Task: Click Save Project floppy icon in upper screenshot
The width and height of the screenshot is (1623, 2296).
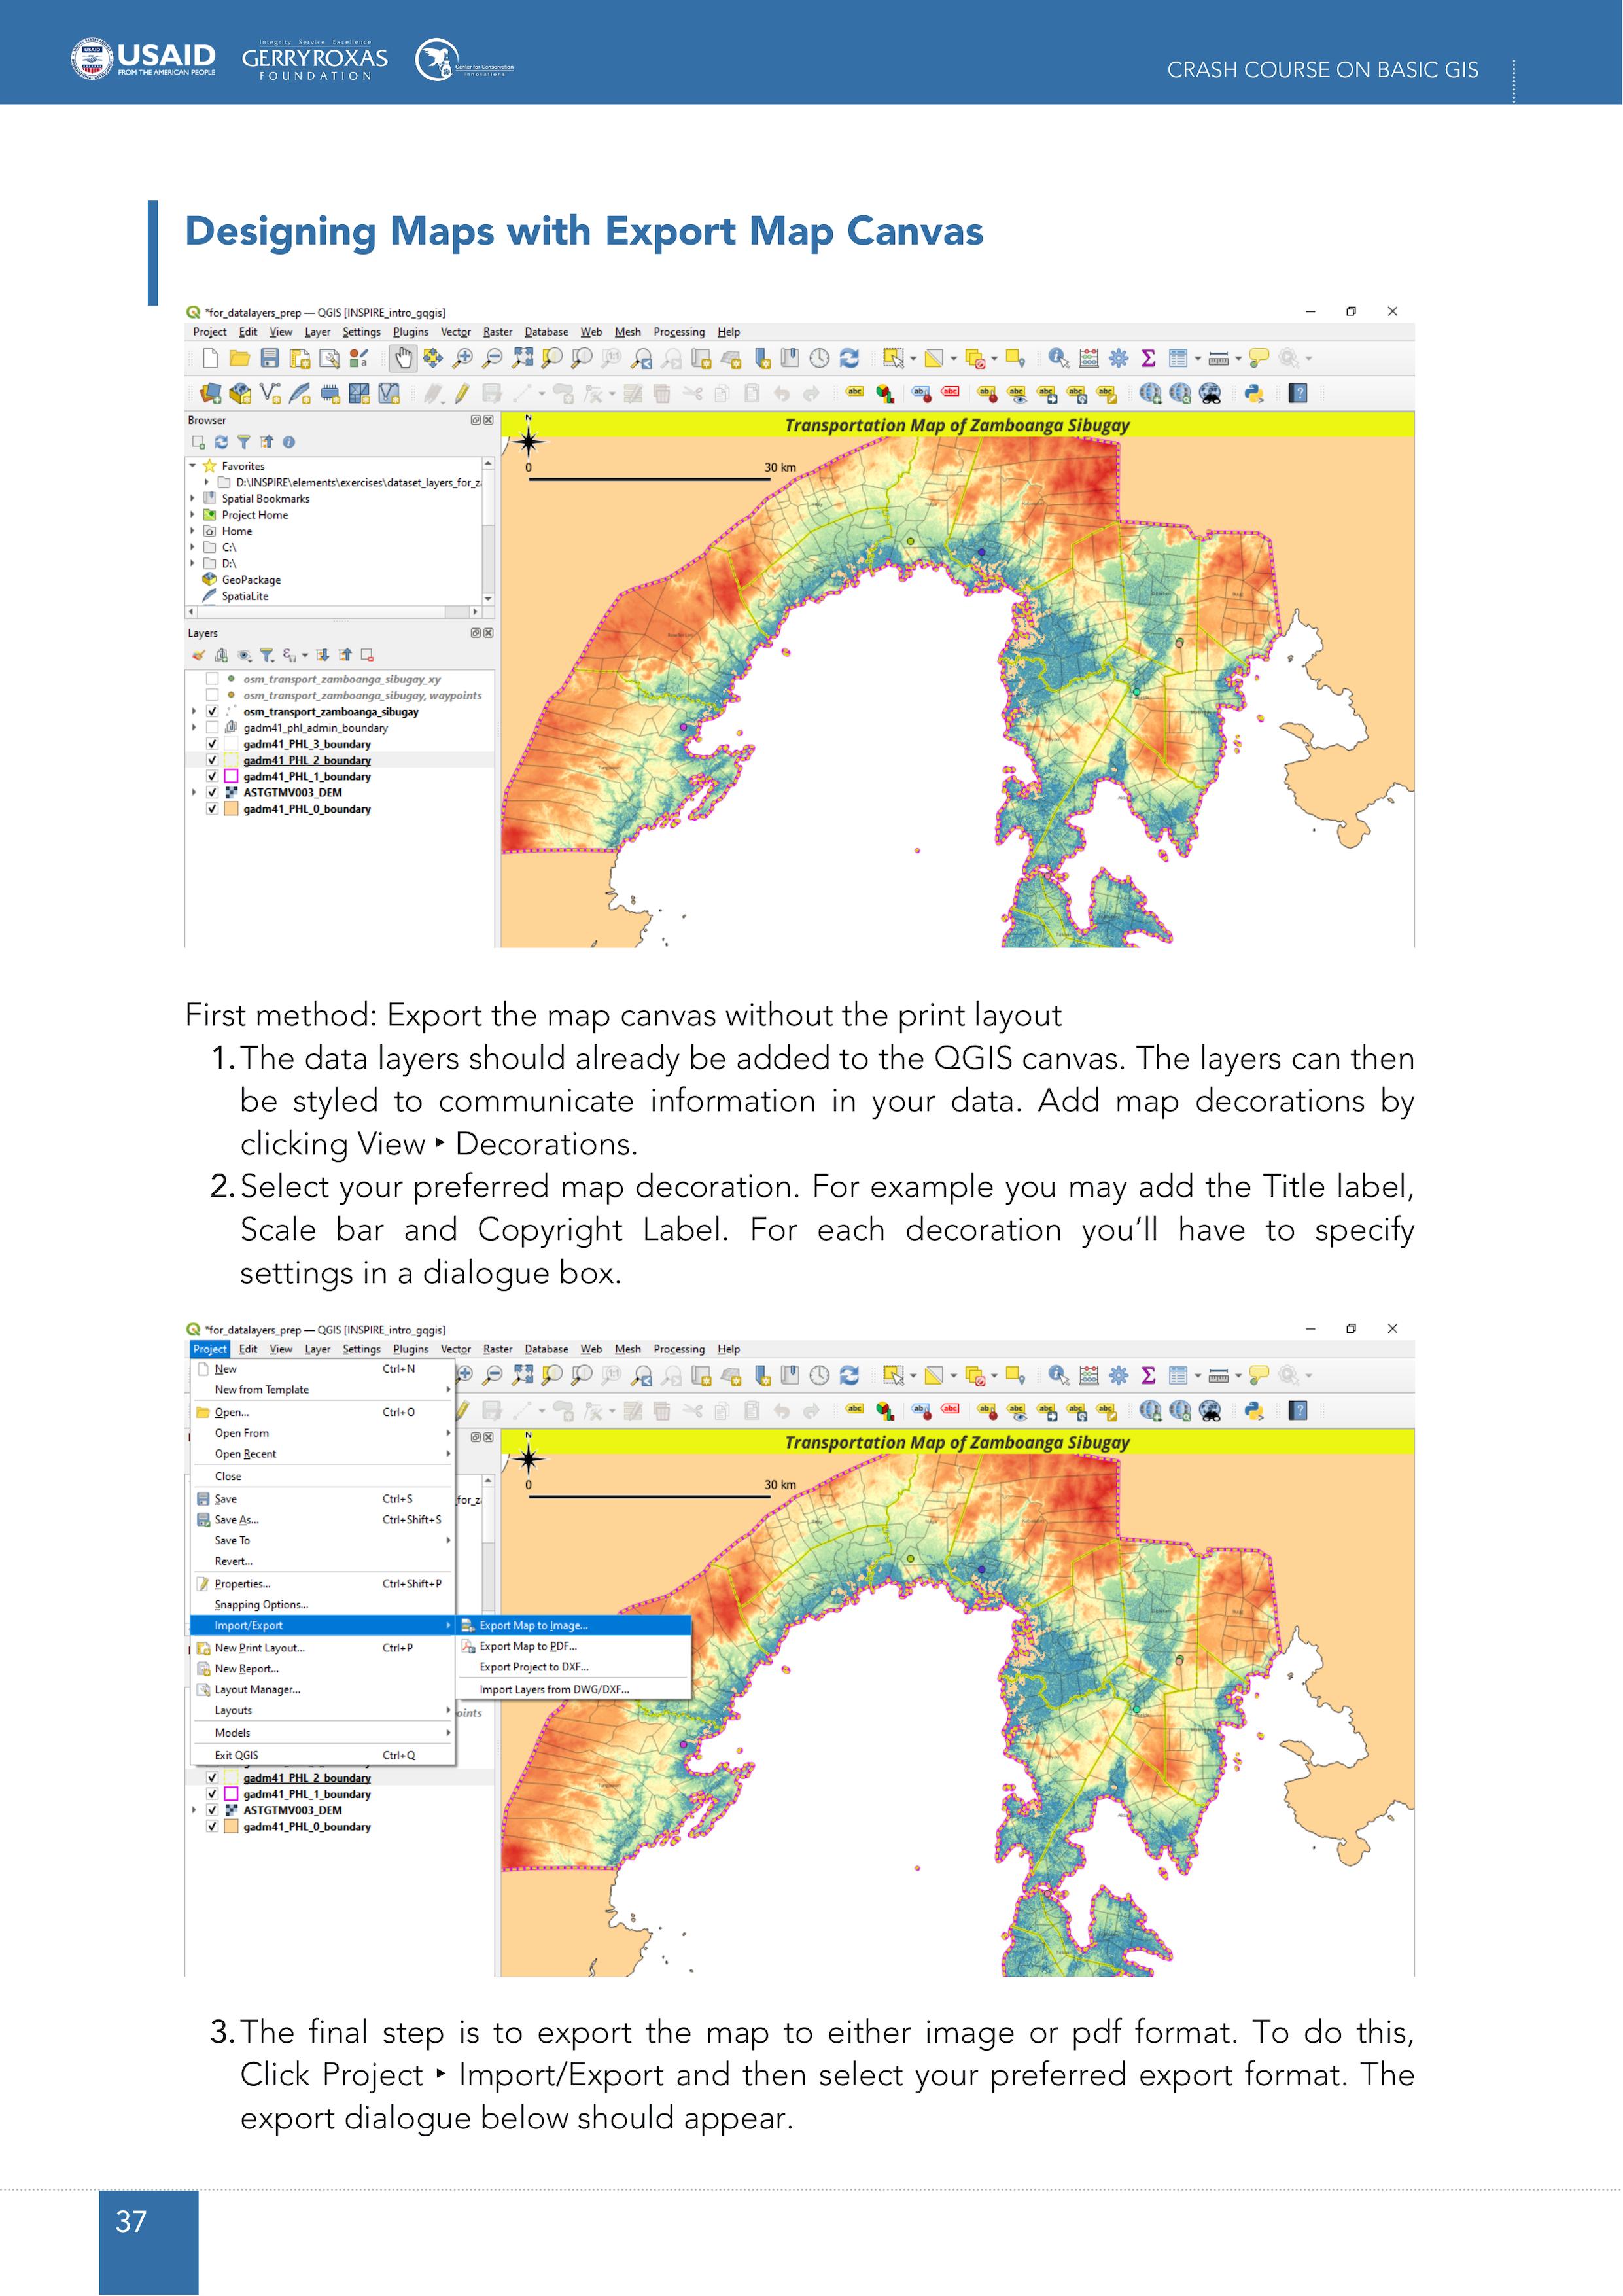Action: 269,358
